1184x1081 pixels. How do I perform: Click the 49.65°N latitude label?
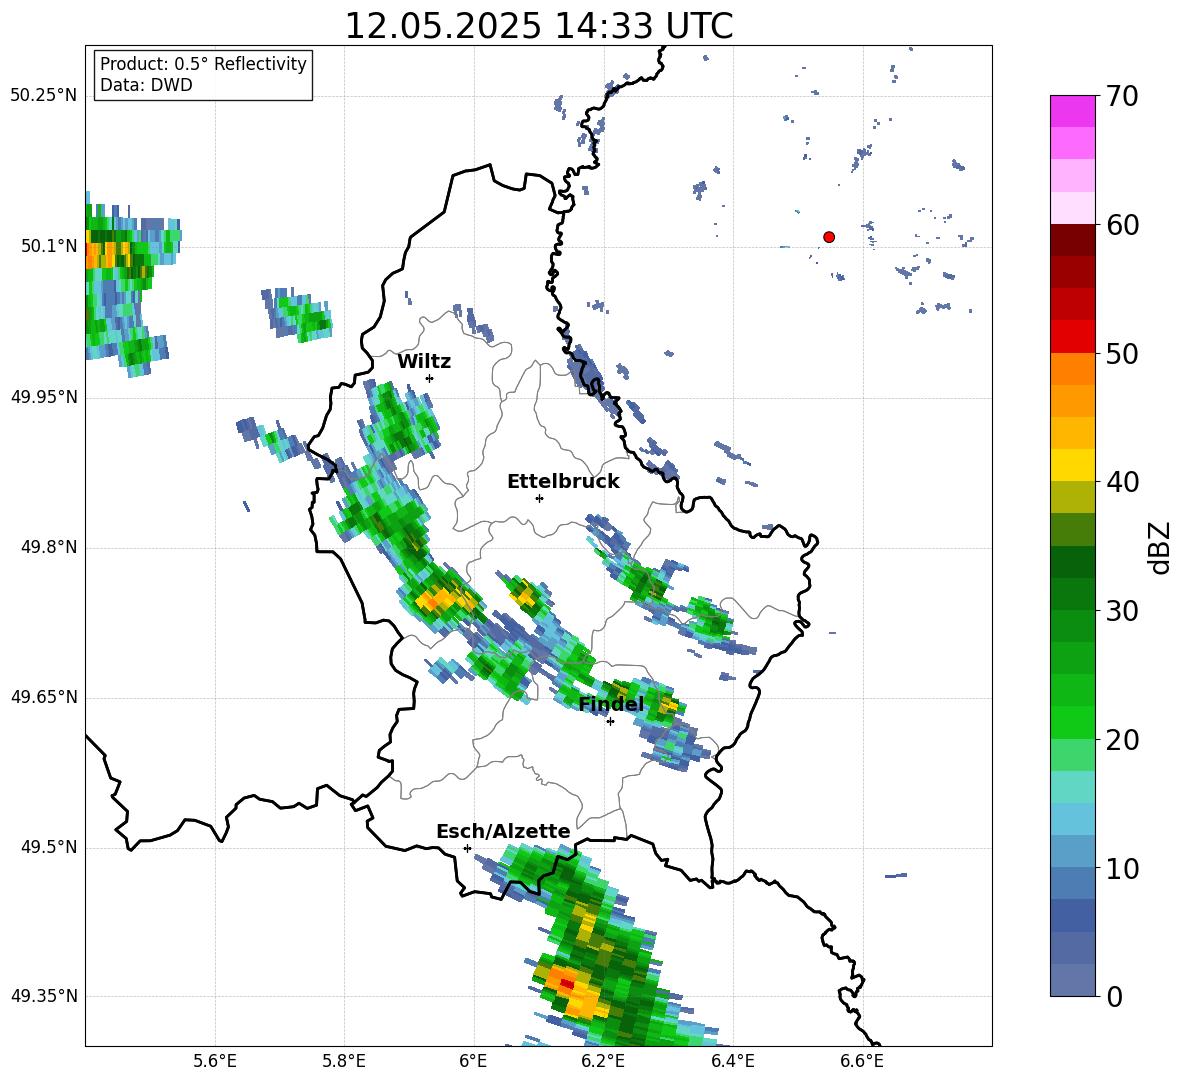pyautogui.click(x=44, y=697)
